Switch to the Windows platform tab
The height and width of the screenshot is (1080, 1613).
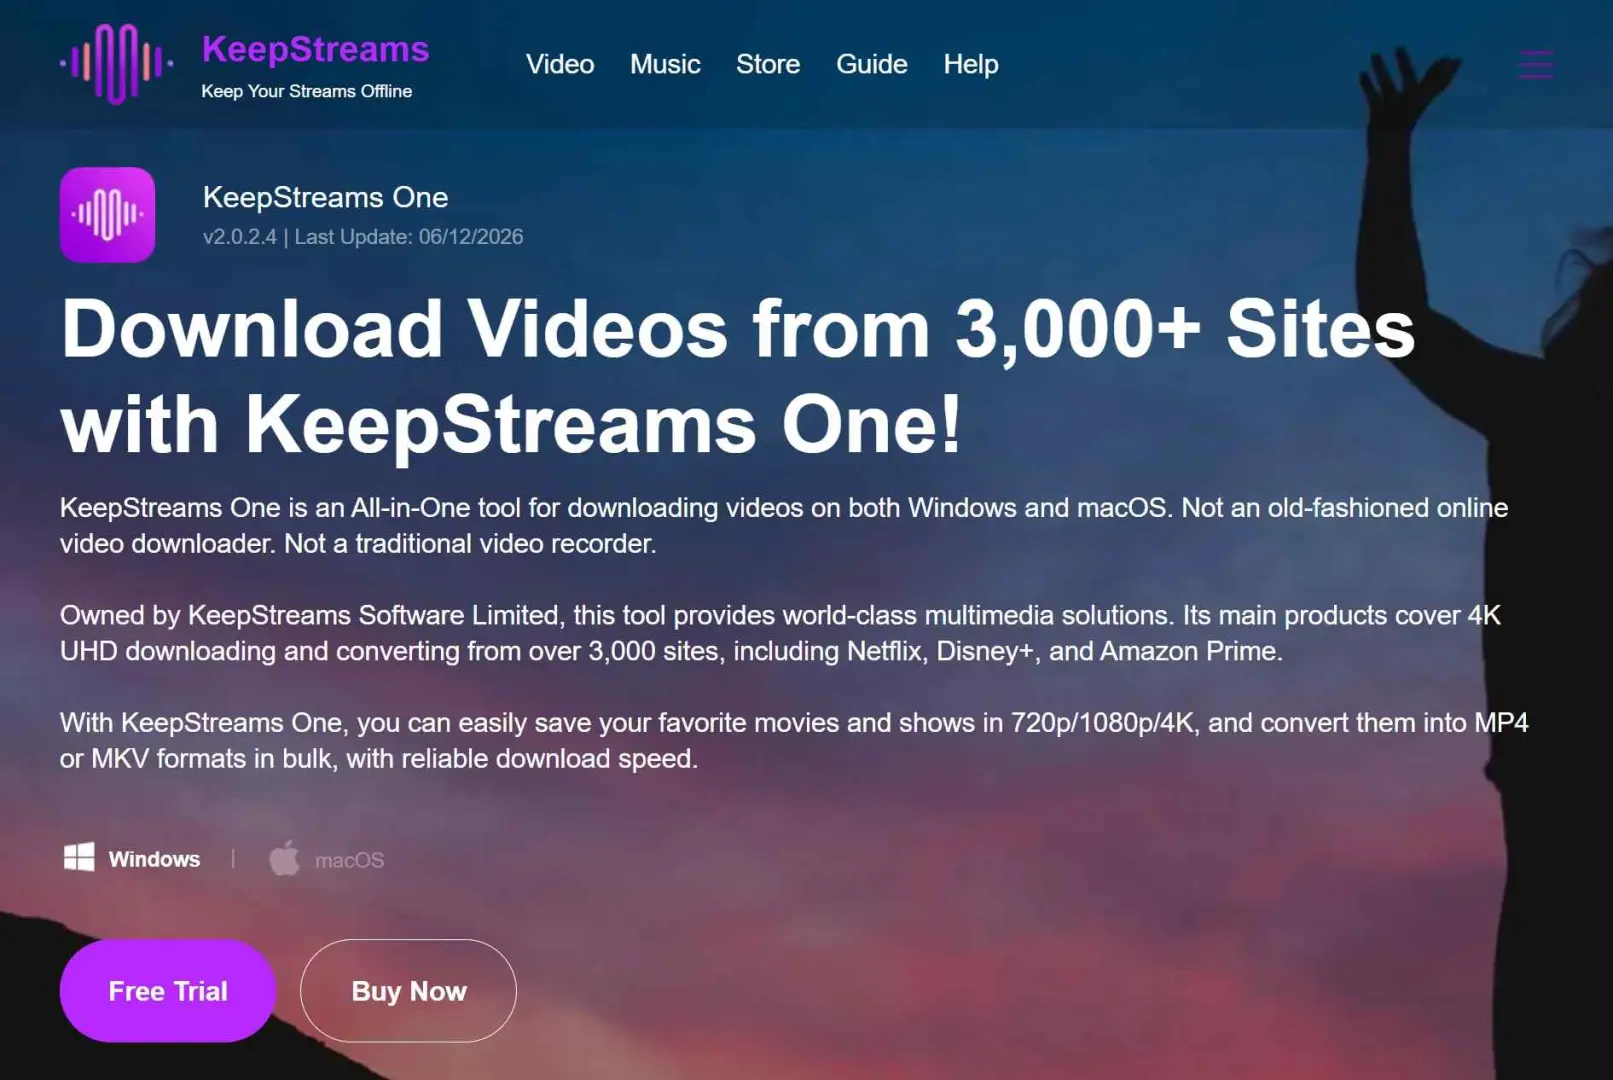click(x=132, y=858)
